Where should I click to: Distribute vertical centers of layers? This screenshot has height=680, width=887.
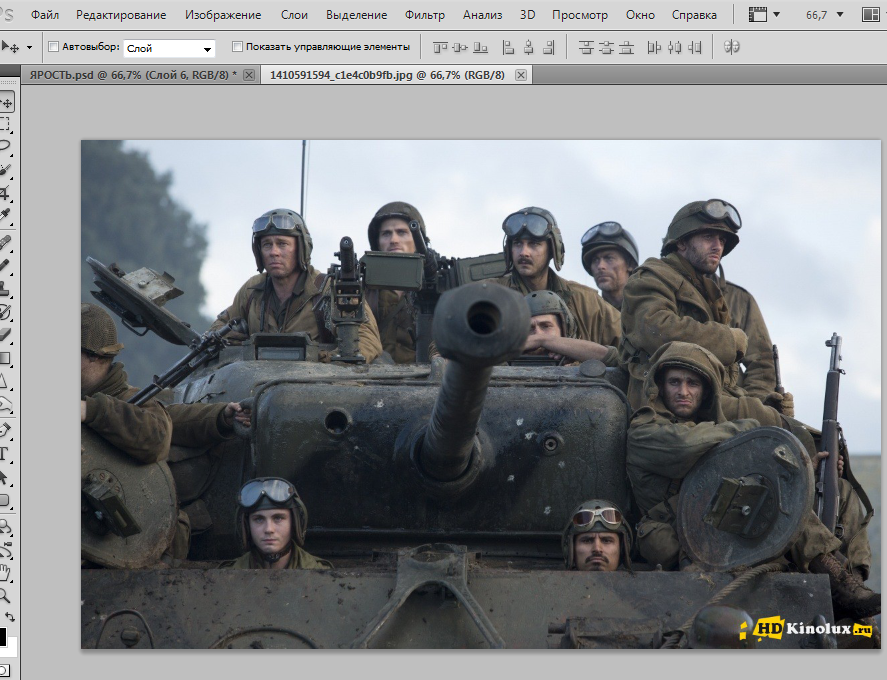(606, 48)
